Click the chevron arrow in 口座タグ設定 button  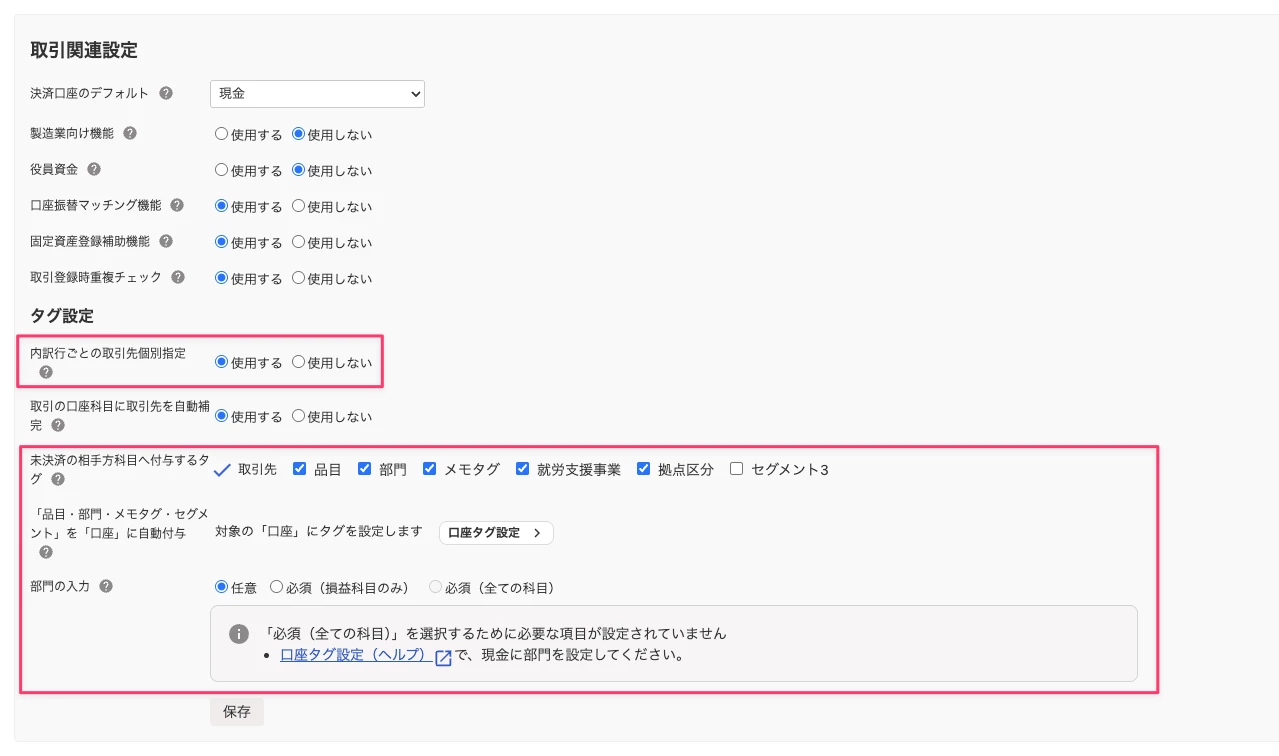[537, 533]
